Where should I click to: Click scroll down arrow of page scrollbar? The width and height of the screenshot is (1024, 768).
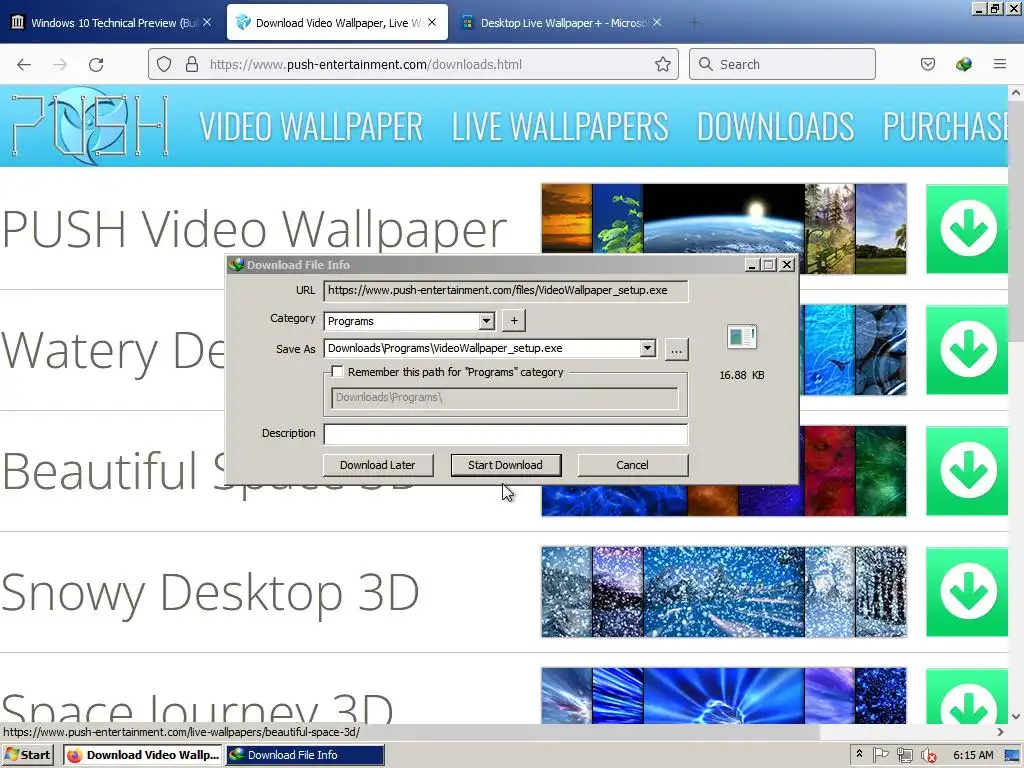pos(1016,716)
